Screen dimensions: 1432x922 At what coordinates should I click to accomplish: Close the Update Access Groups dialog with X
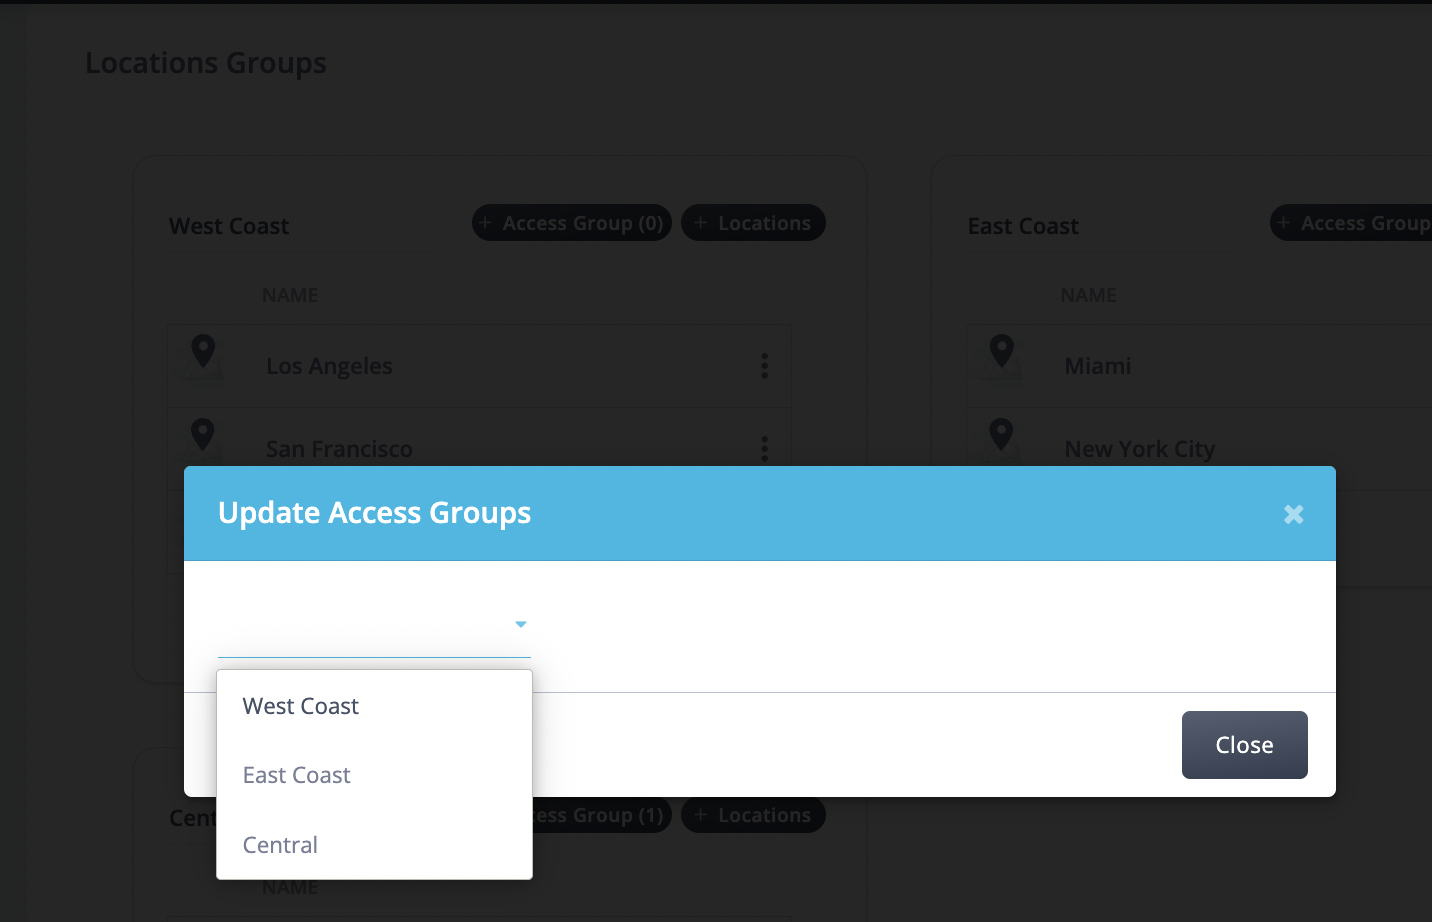[x=1293, y=514]
